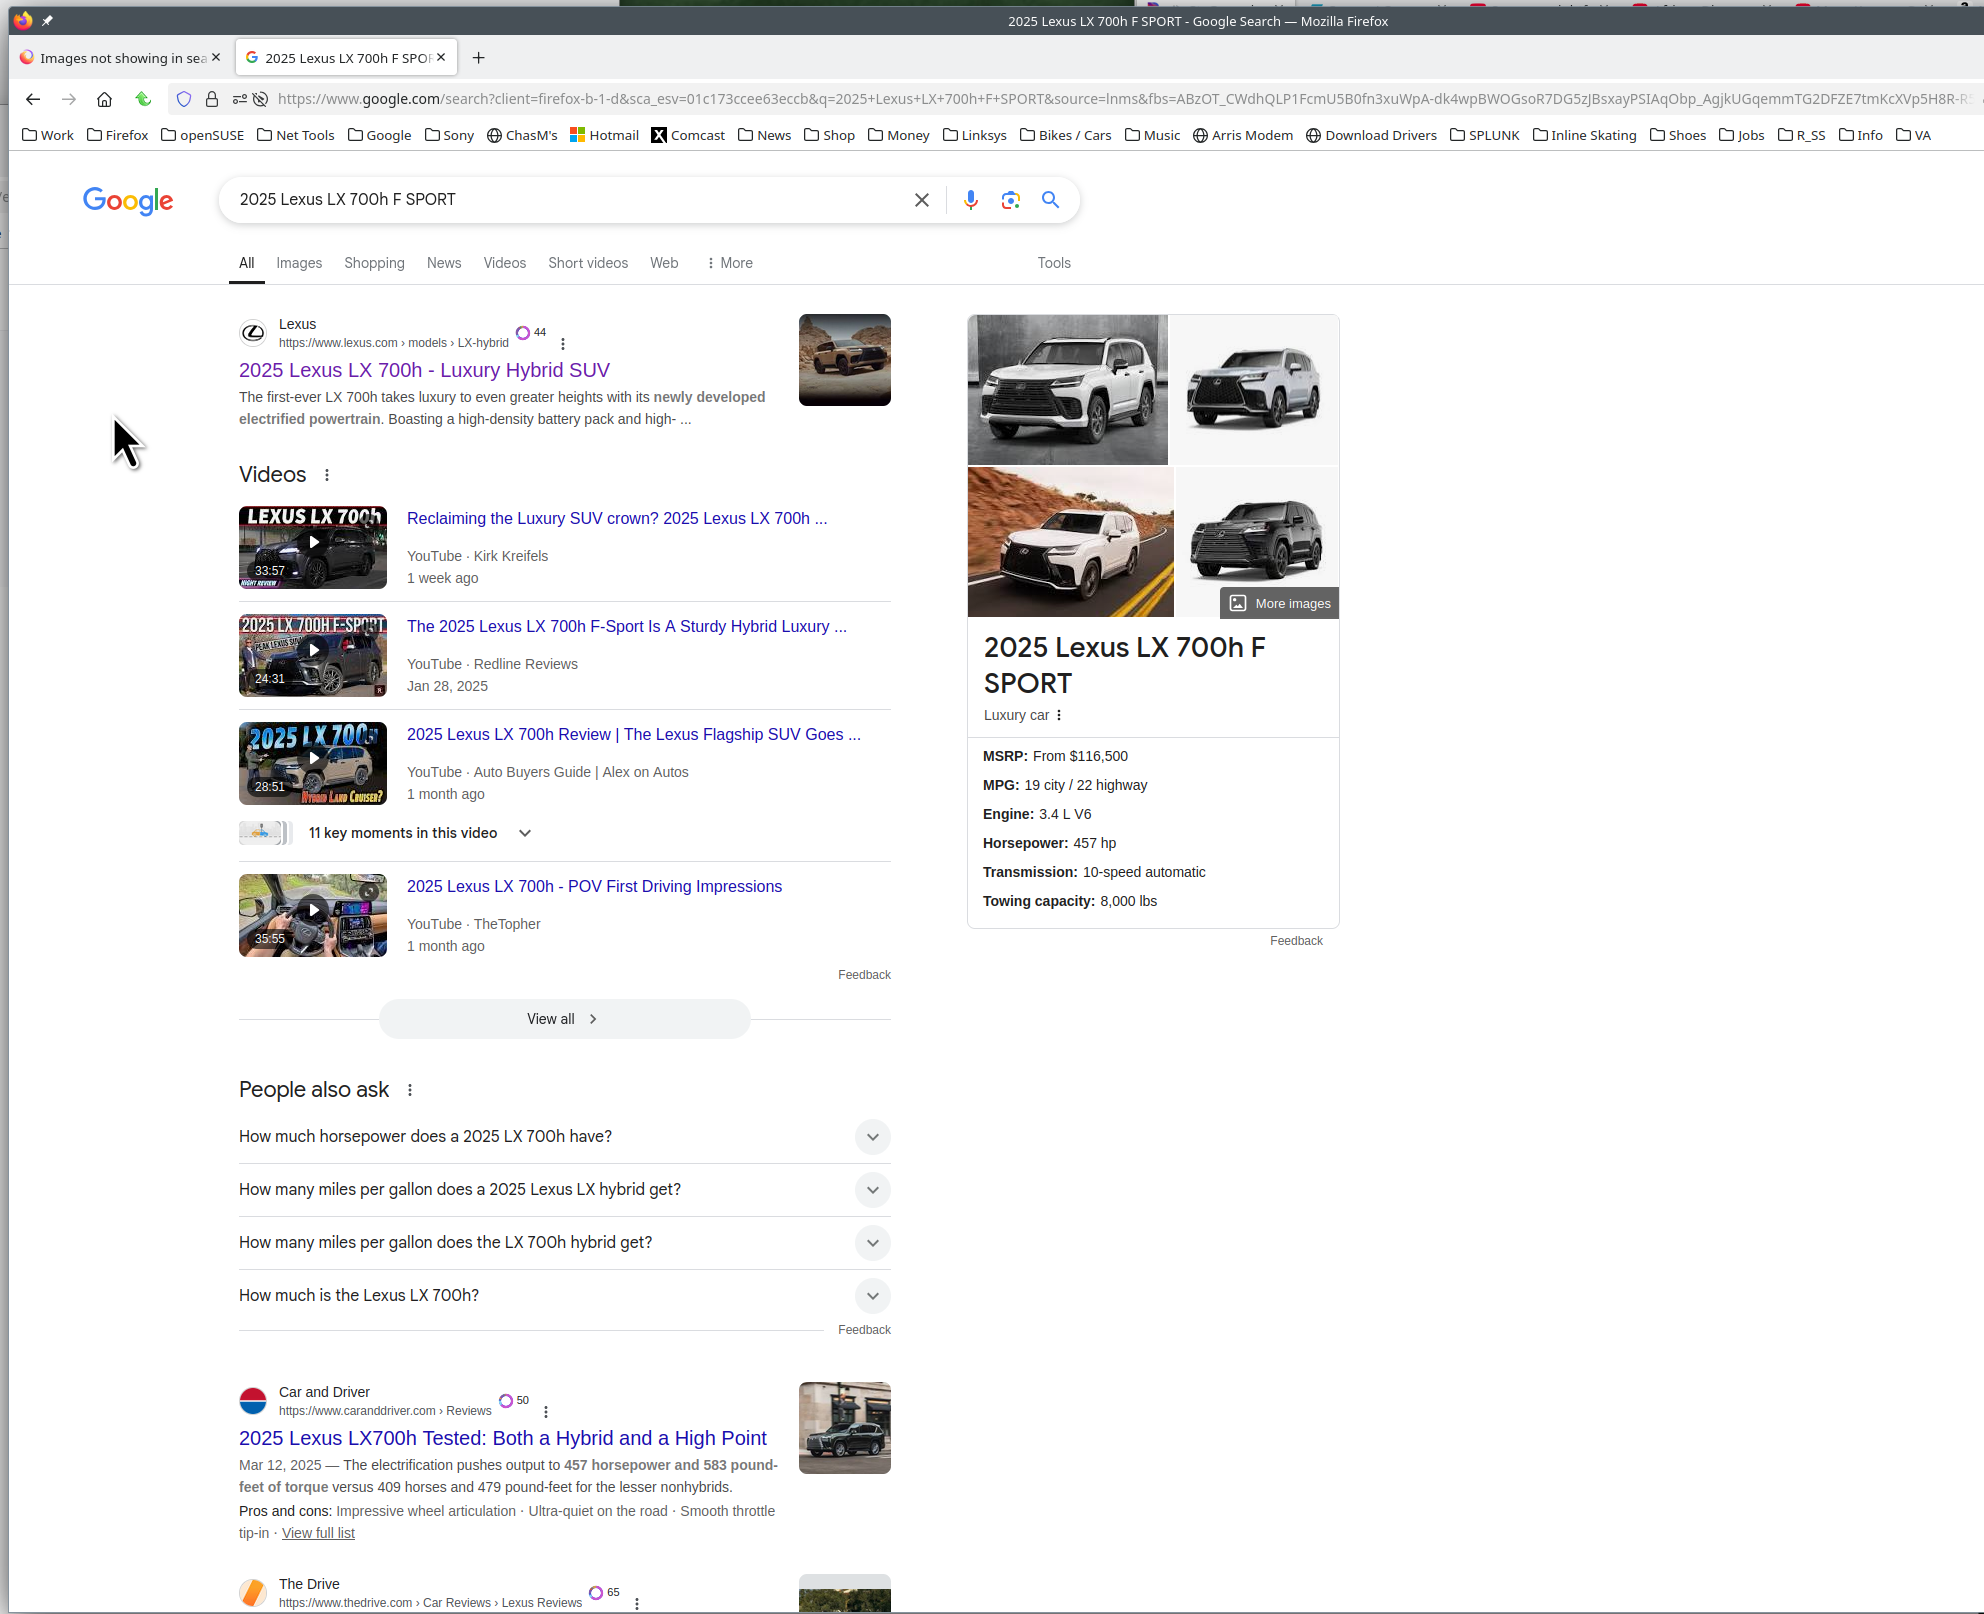1984x1614 pixels.
Task: Click the Google search text field
Action: pos(565,200)
